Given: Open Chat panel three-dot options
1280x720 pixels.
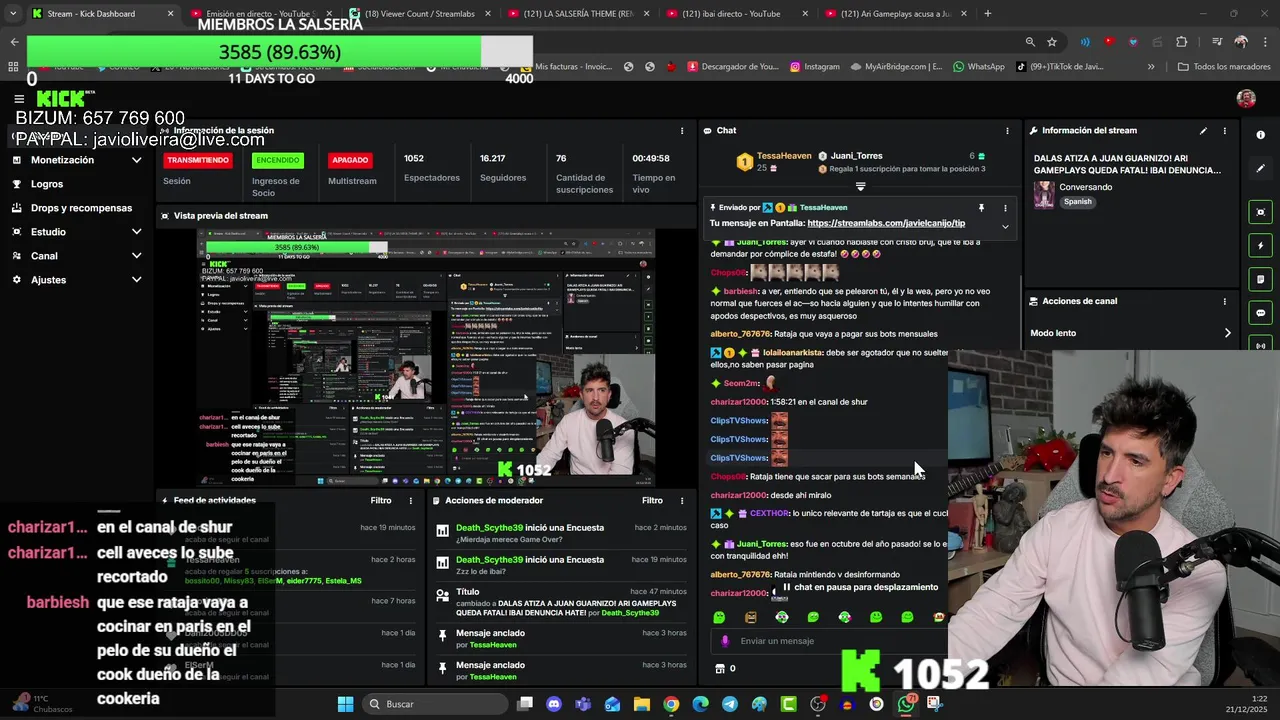Looking at the screenshot, I should [x=1007, y=131].
